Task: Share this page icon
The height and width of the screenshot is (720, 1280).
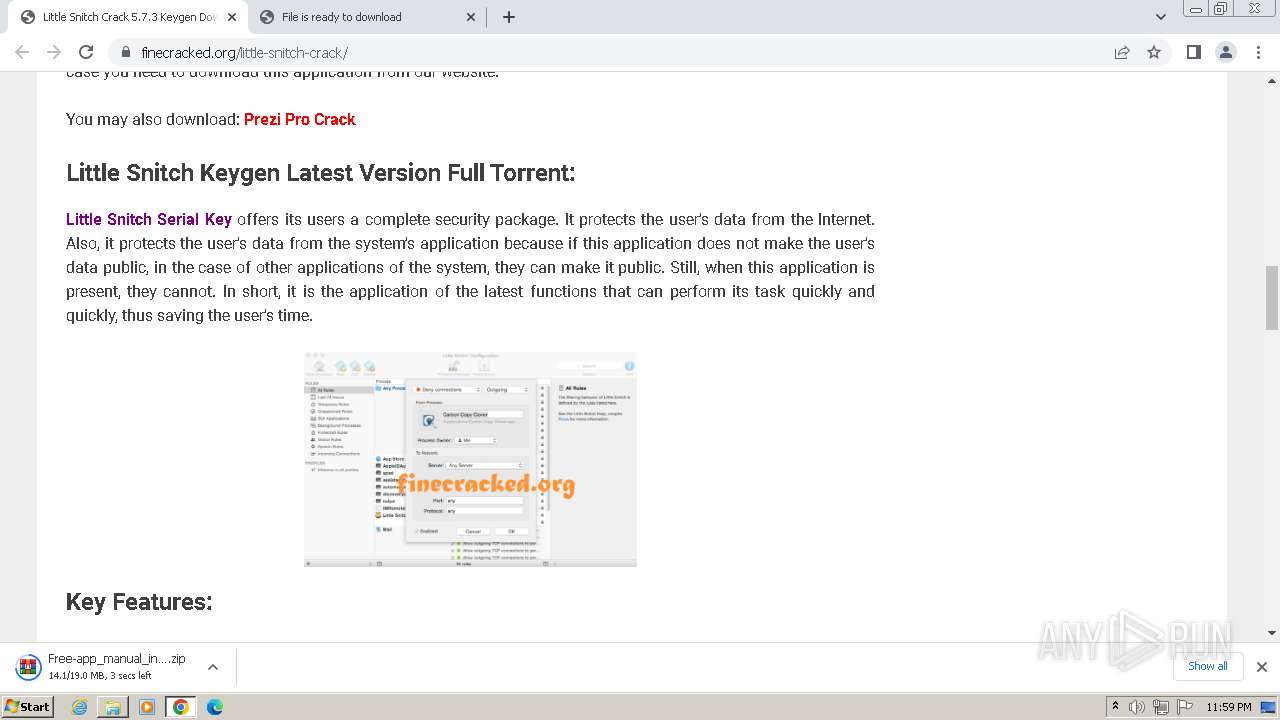Action: (1122, 52)
